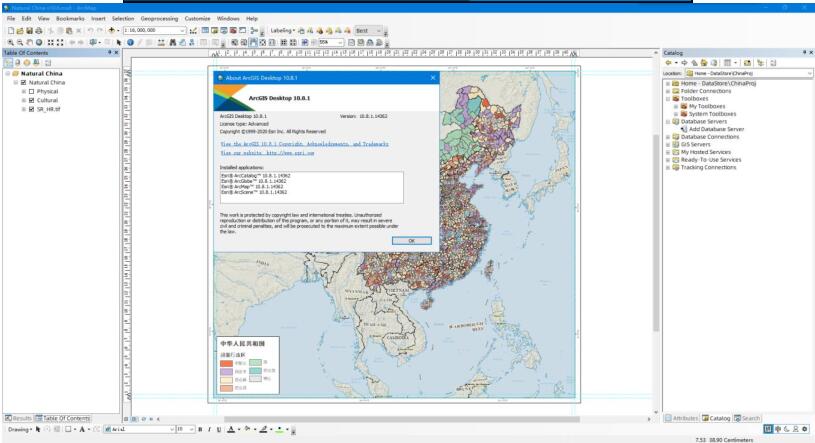Open the File menu
Viewport: 815px width, 443px height.
point(11,18)
